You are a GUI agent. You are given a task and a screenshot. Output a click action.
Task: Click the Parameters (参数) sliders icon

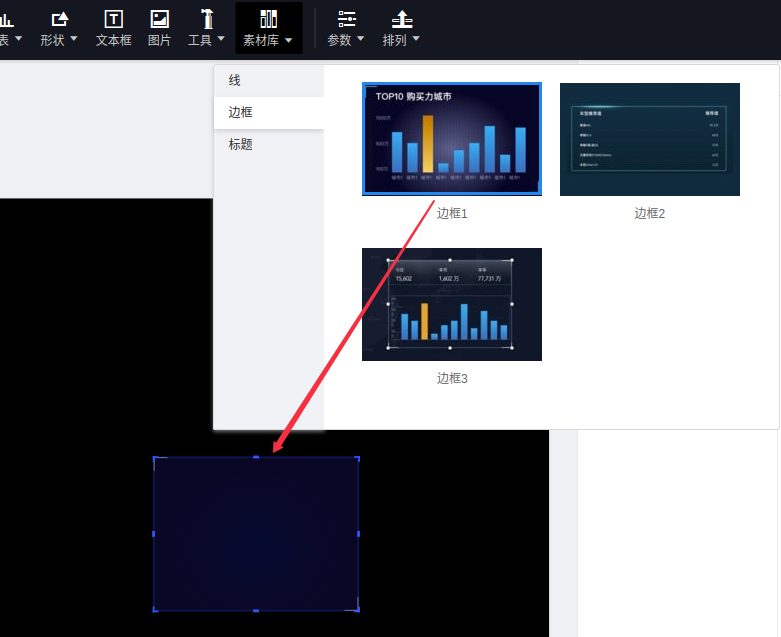(x=347, y=18)
